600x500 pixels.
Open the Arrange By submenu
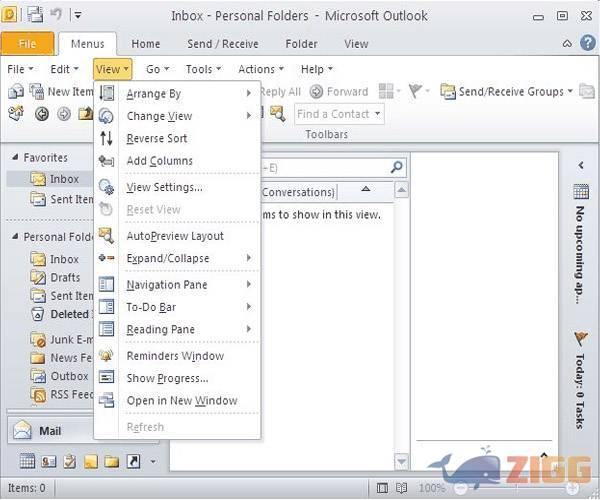[x=177, y=94]
